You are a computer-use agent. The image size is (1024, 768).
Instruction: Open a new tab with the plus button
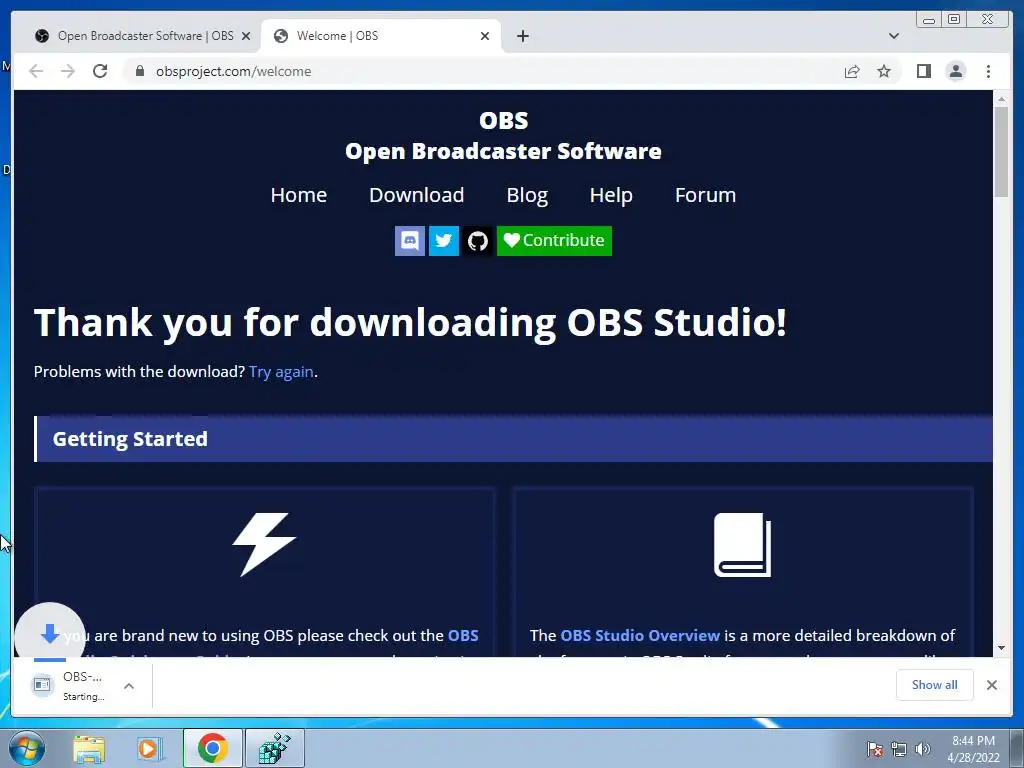point(522,36)
